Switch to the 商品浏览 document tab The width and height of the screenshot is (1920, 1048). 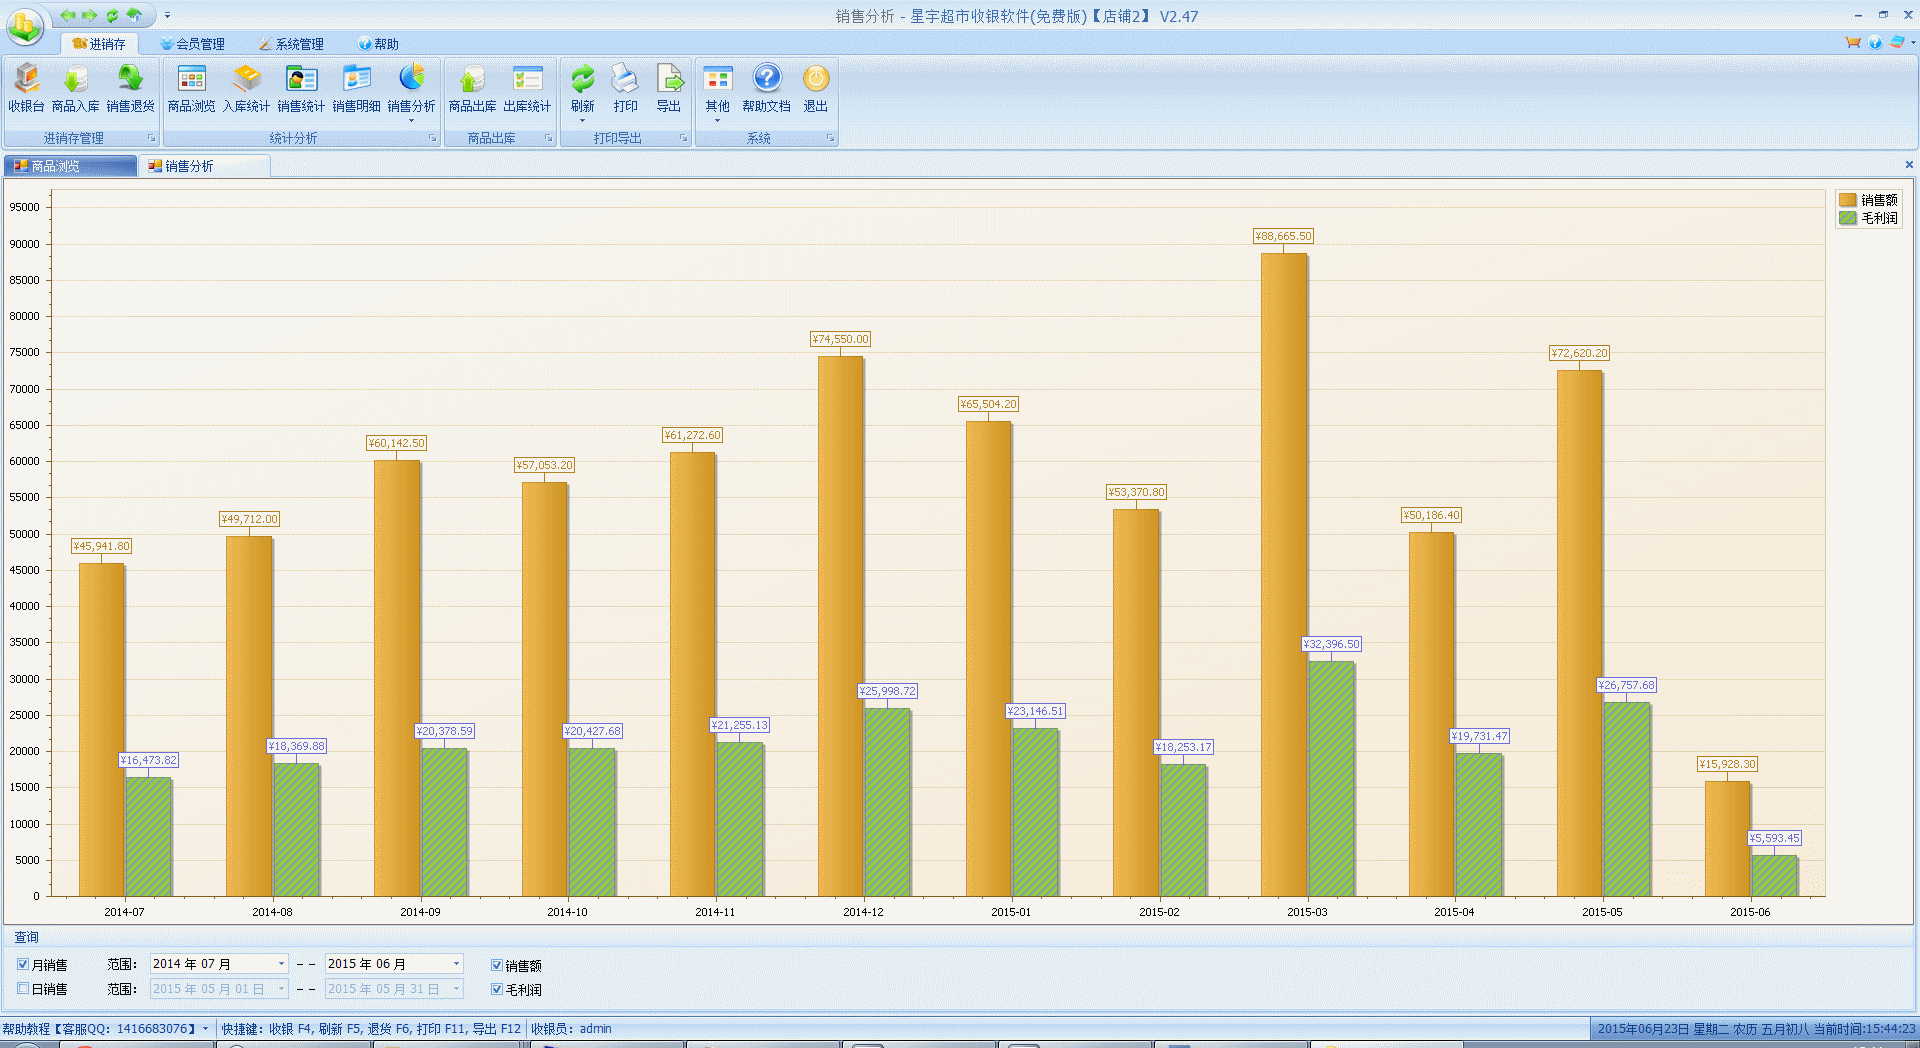(x=70, y=166)
